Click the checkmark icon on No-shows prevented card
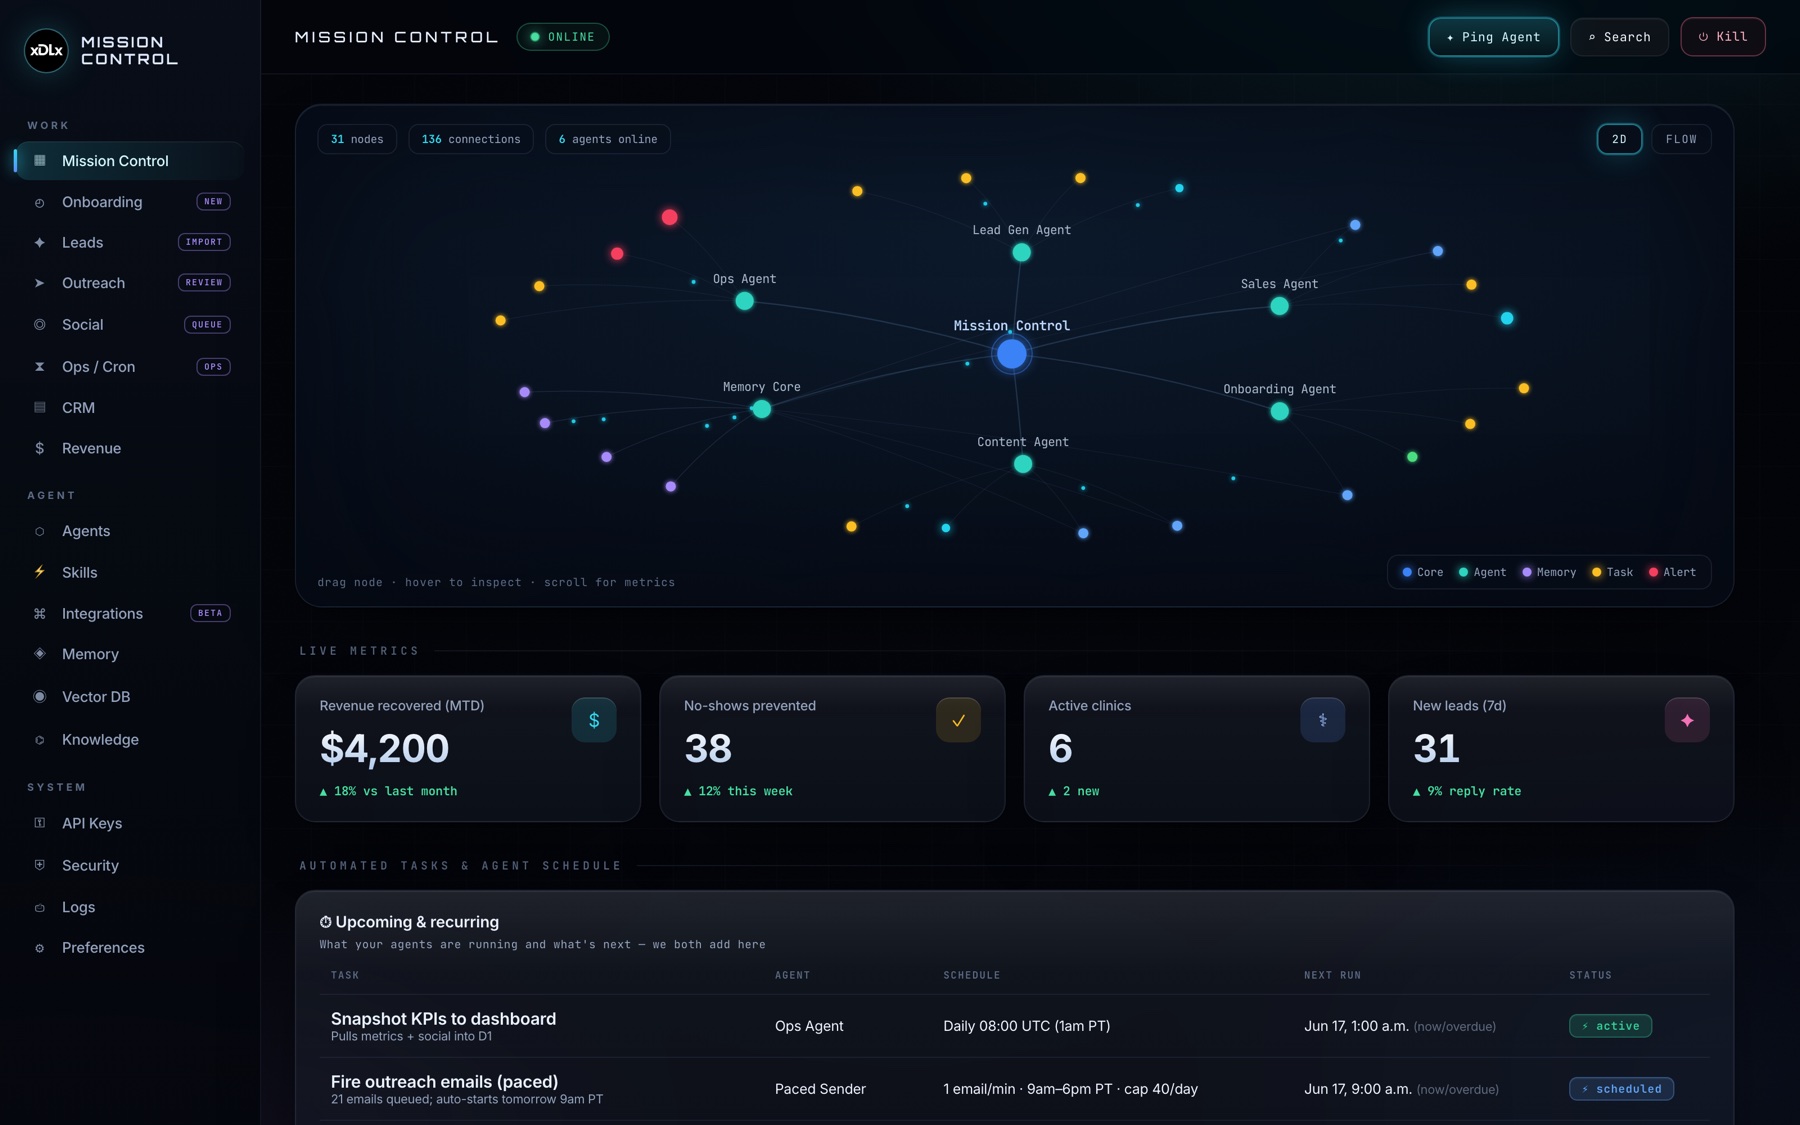The image size is (1800, 1125). pyautogui.click(x=958, y=720)
